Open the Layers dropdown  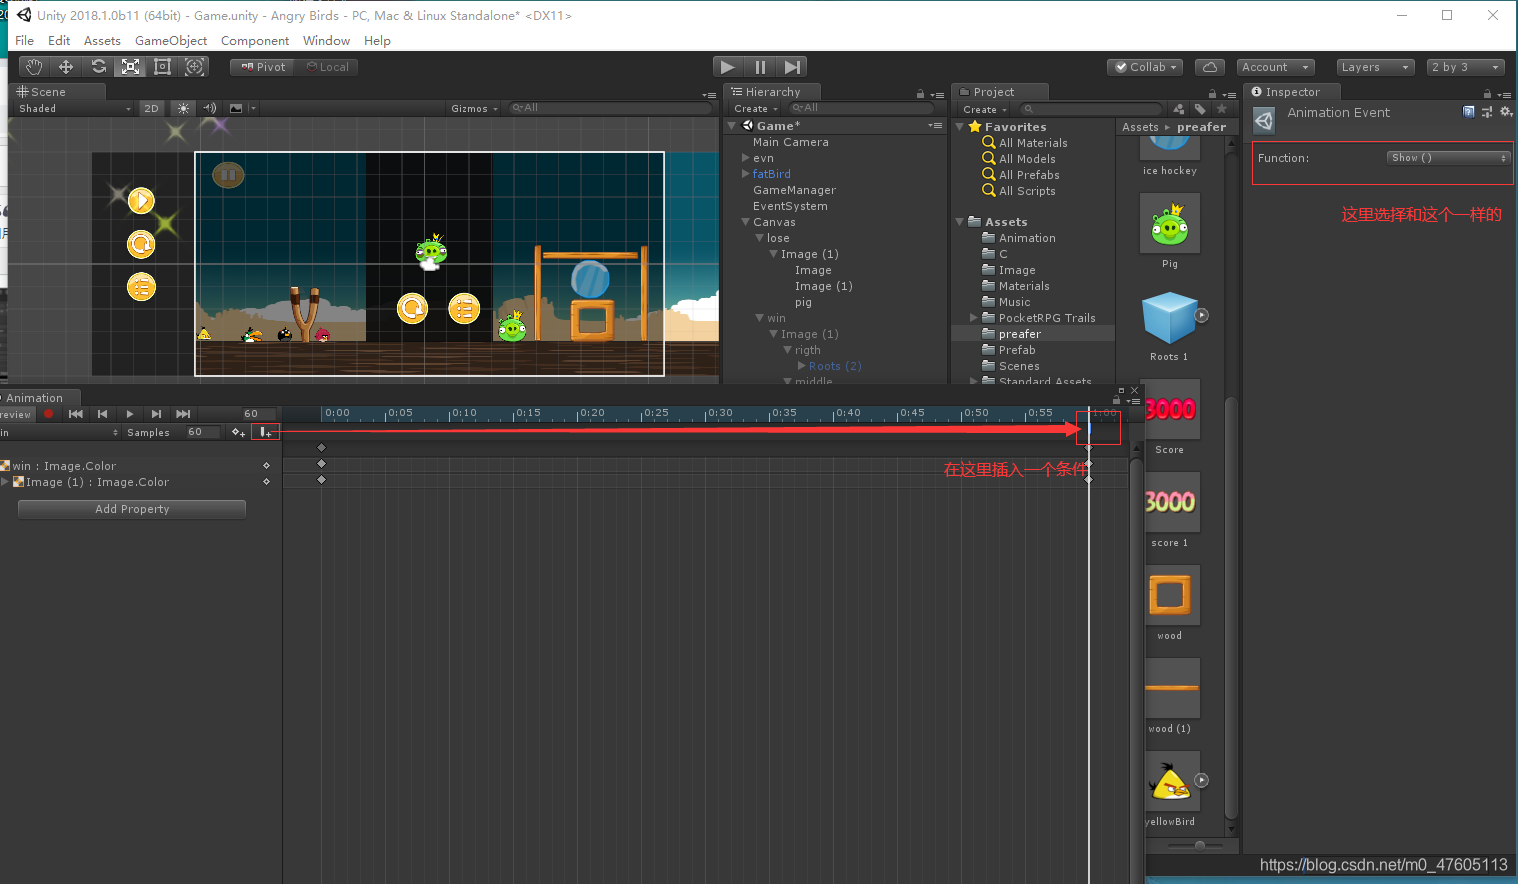[1375, 67]
